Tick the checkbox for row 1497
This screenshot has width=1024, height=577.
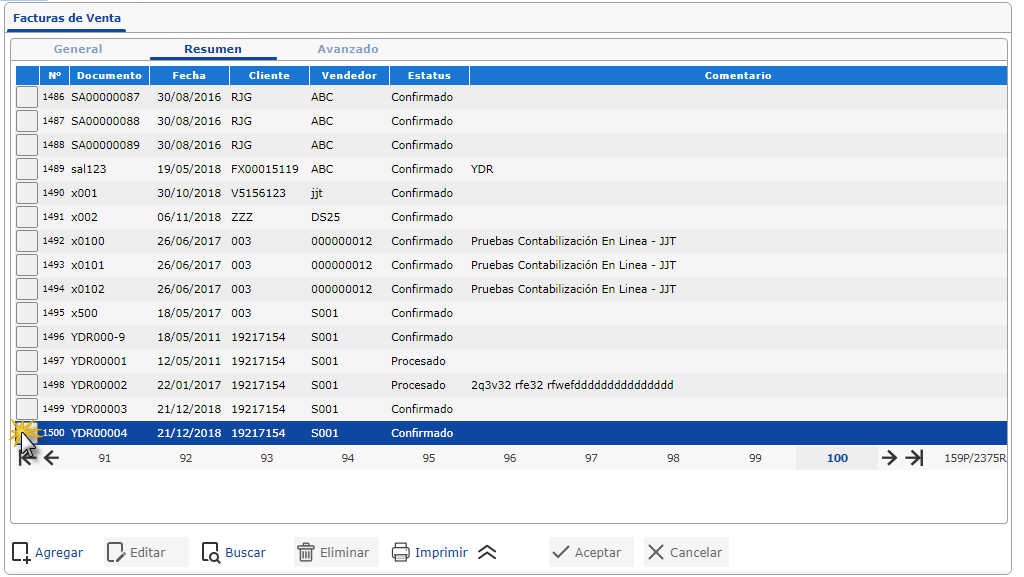[27, 361]
